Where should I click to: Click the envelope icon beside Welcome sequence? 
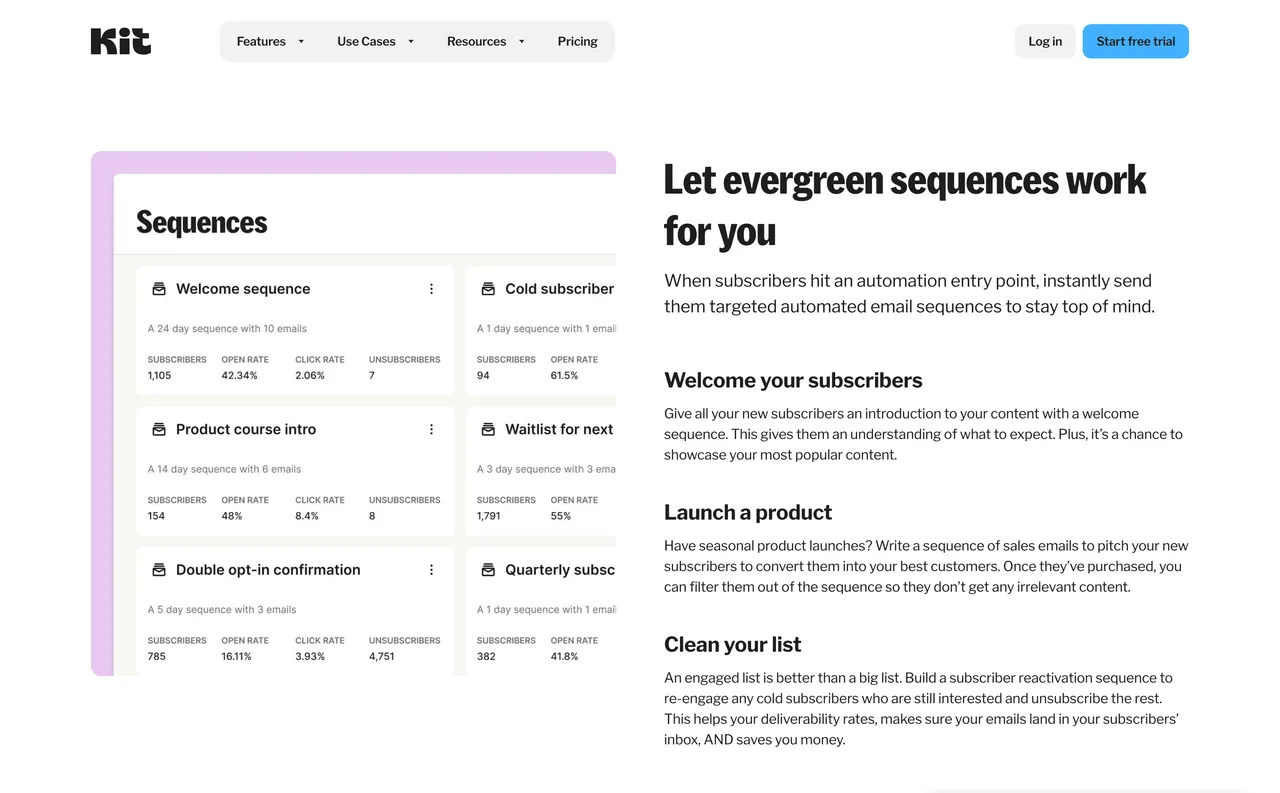point(159,288)
